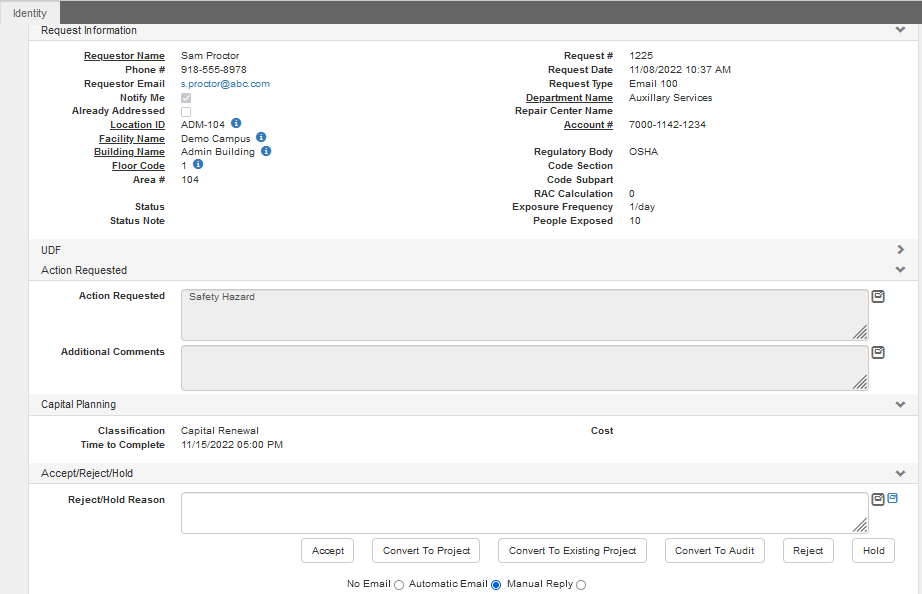This screenshot has width=922, height=594.
Task: Check the Already Addressed checkbox
Action: click(186, 112)
